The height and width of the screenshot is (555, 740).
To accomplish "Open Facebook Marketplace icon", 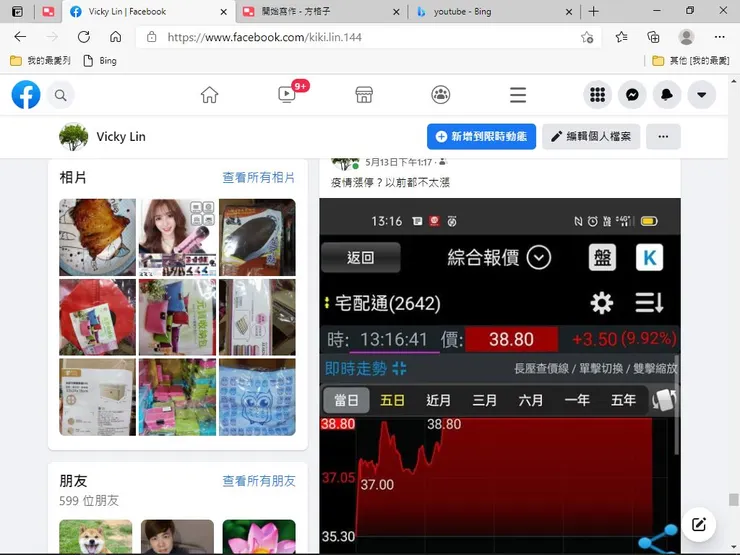I will (x=364, y=95).
